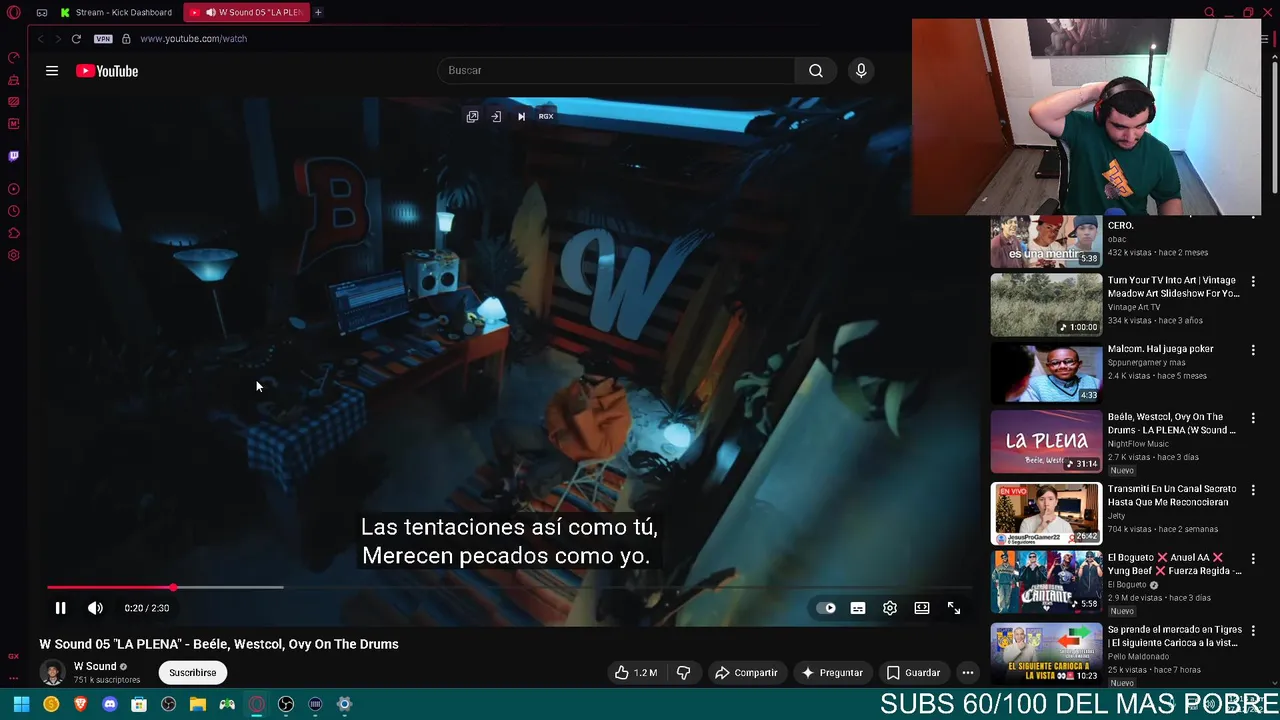The image size is (1280, 720).
Task: Open File Explorer from the taskbar
Action: coord(198,704)
